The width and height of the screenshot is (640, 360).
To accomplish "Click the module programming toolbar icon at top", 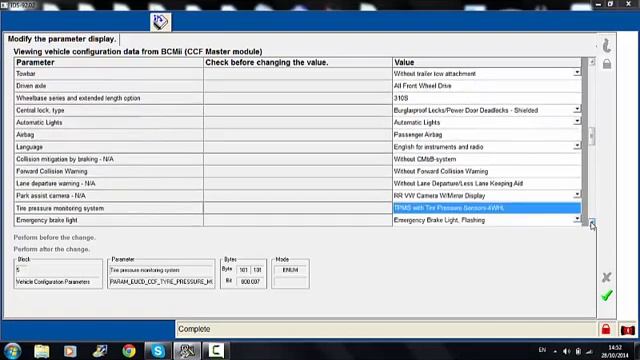I will point(160,22).
